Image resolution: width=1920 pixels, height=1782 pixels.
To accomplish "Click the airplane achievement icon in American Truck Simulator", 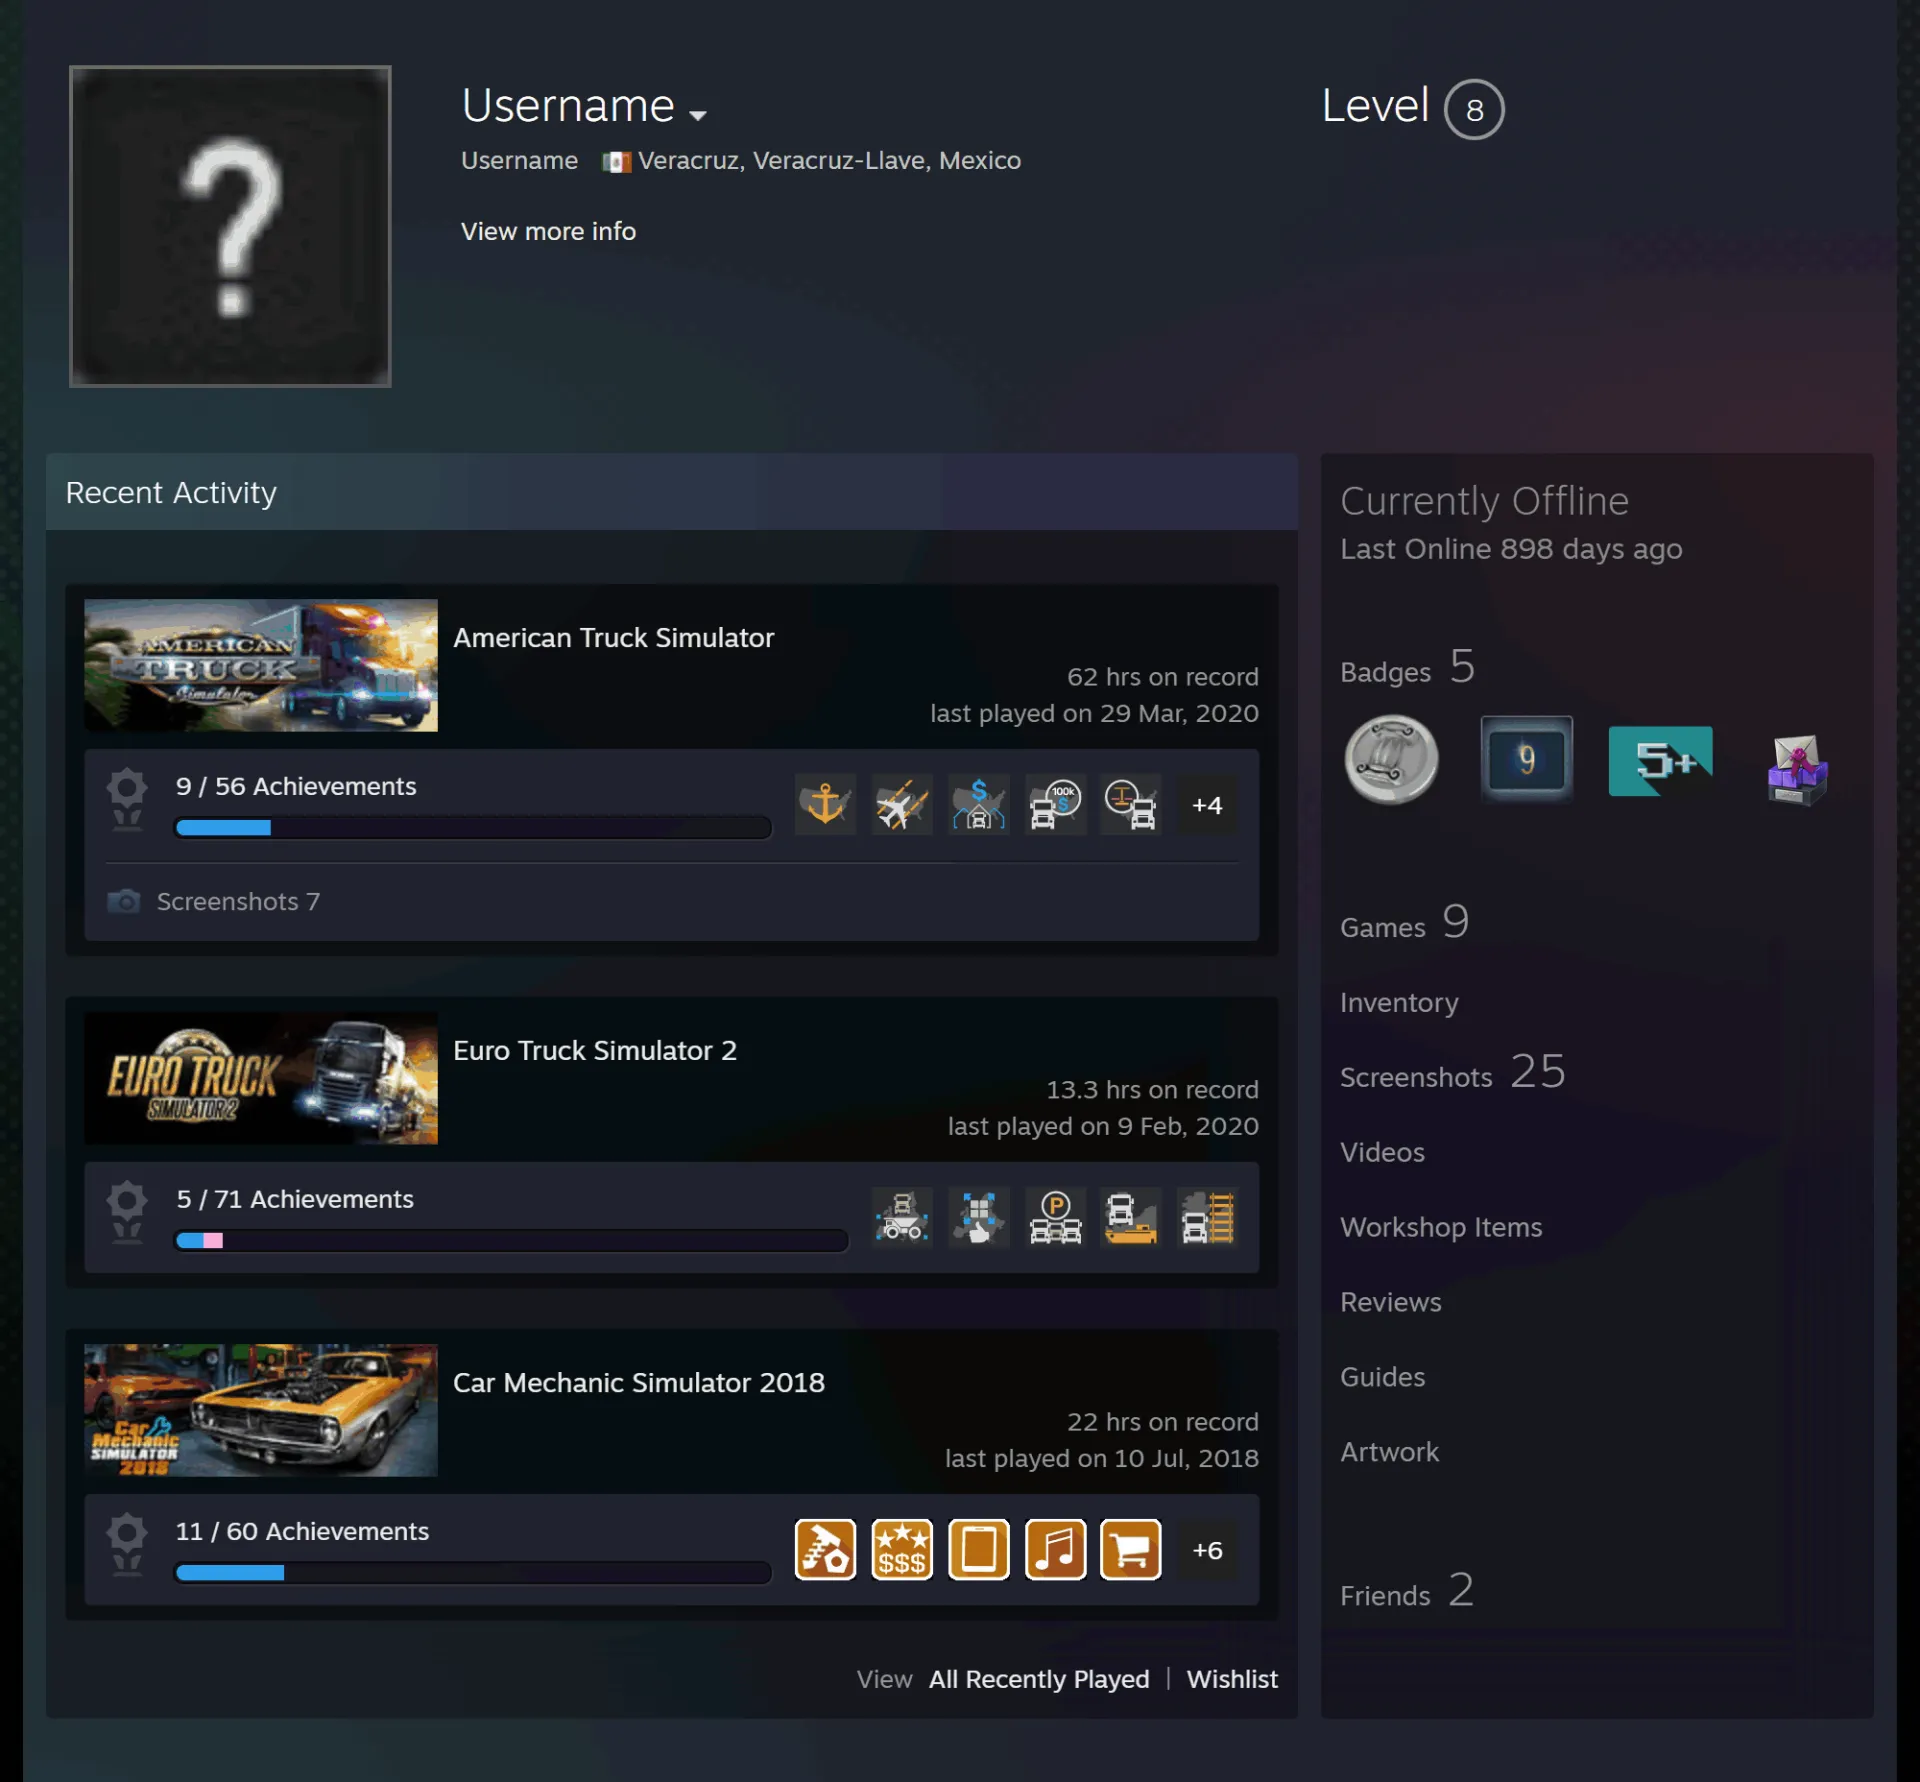I will [x=902, y=804].
